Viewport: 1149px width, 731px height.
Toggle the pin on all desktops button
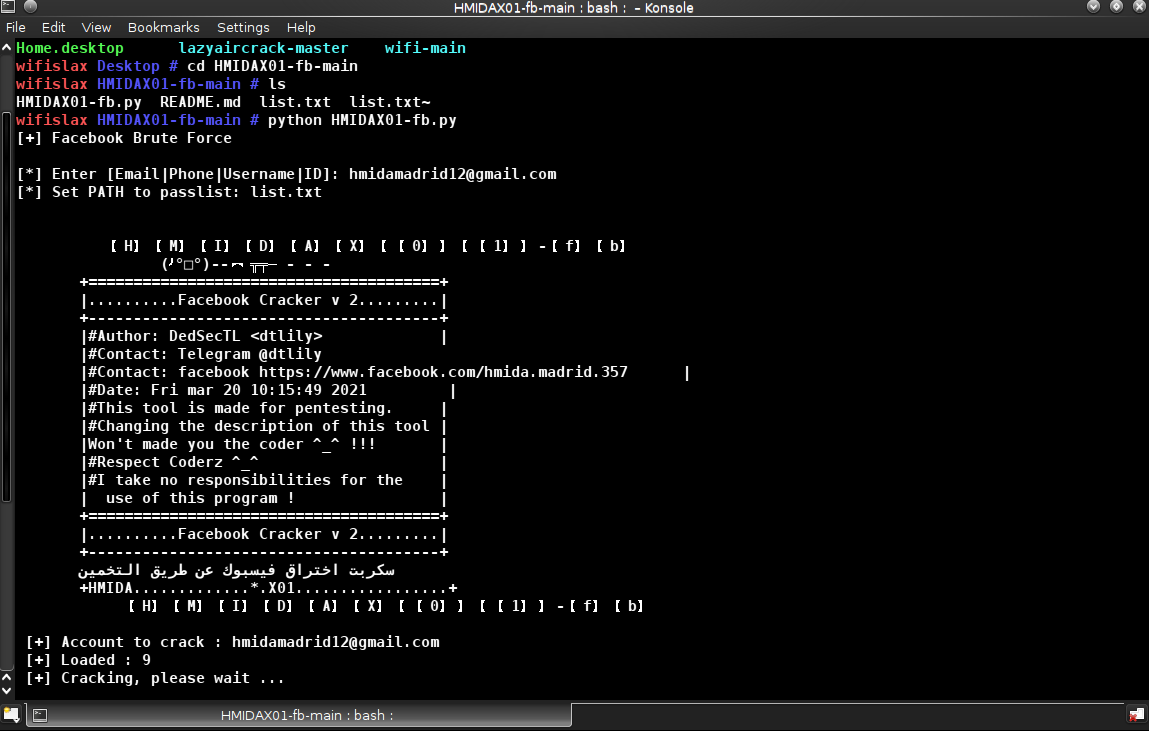tap(29, 8)
